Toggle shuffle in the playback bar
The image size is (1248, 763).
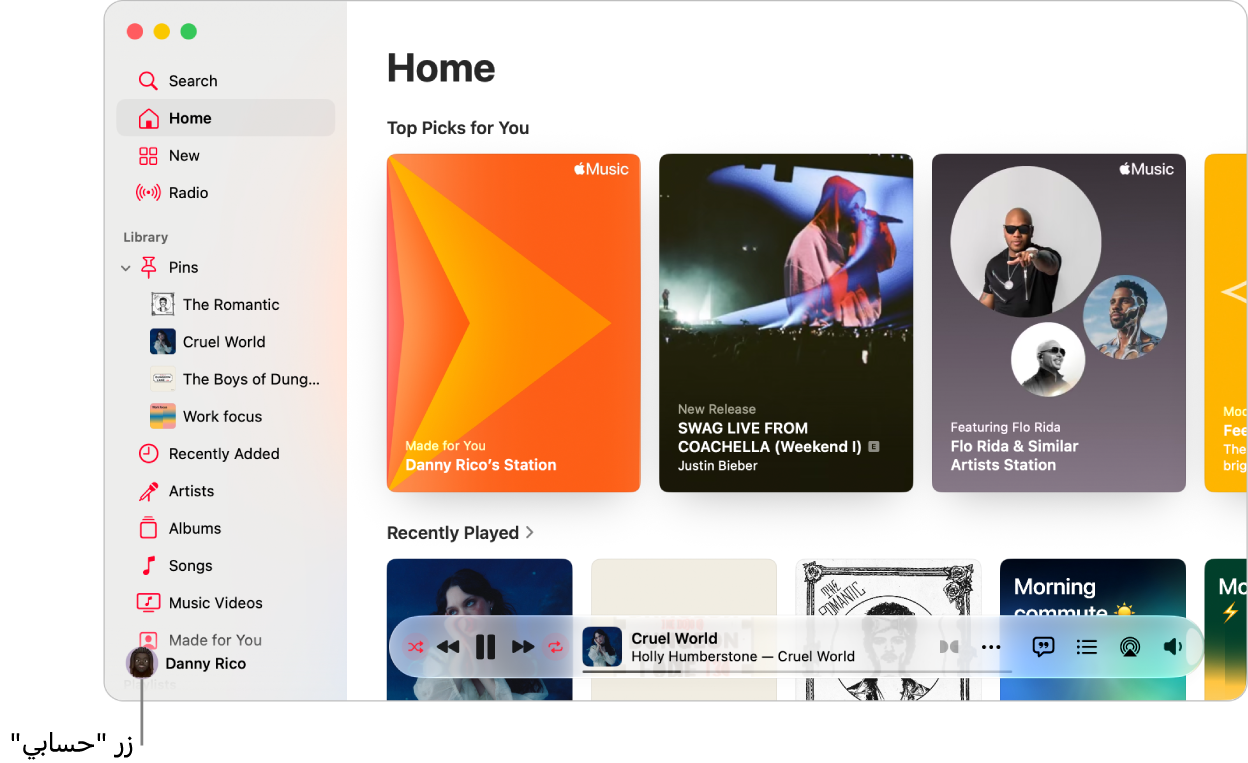(x=416, y=647)
